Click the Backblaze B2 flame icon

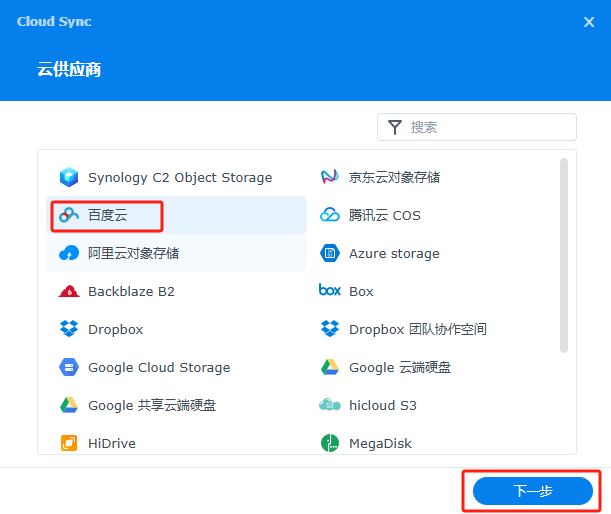[69, 291]
